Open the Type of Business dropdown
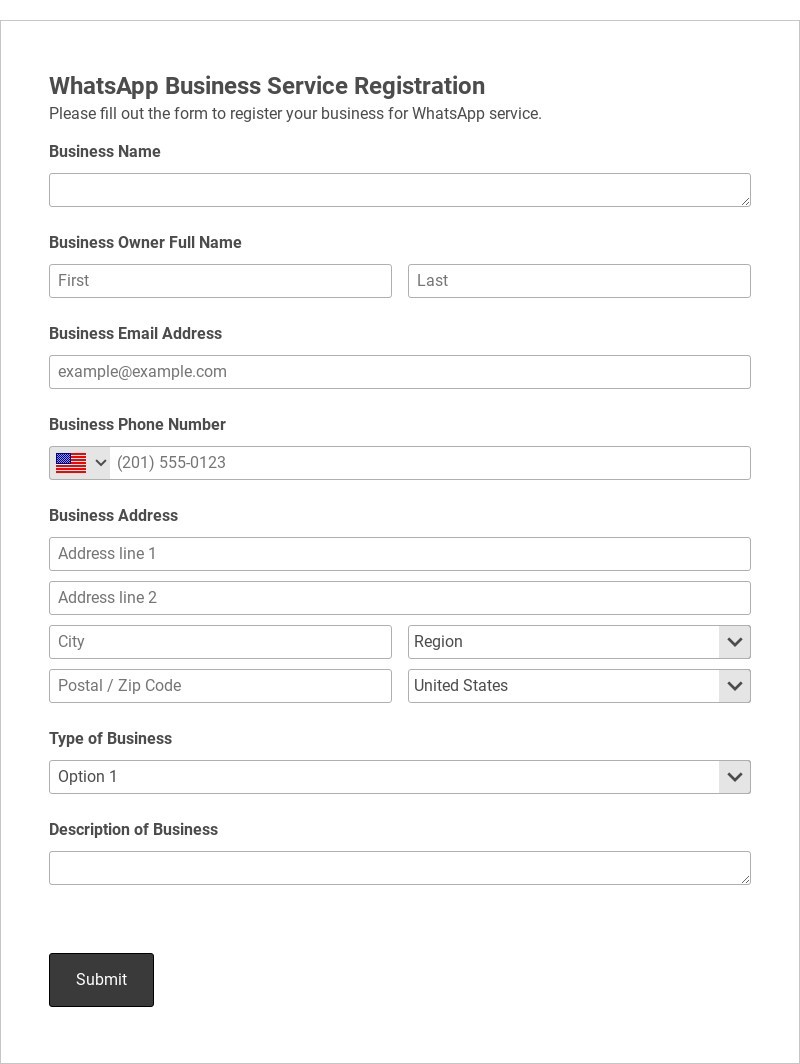800x1064 pixels. (400, 777)
